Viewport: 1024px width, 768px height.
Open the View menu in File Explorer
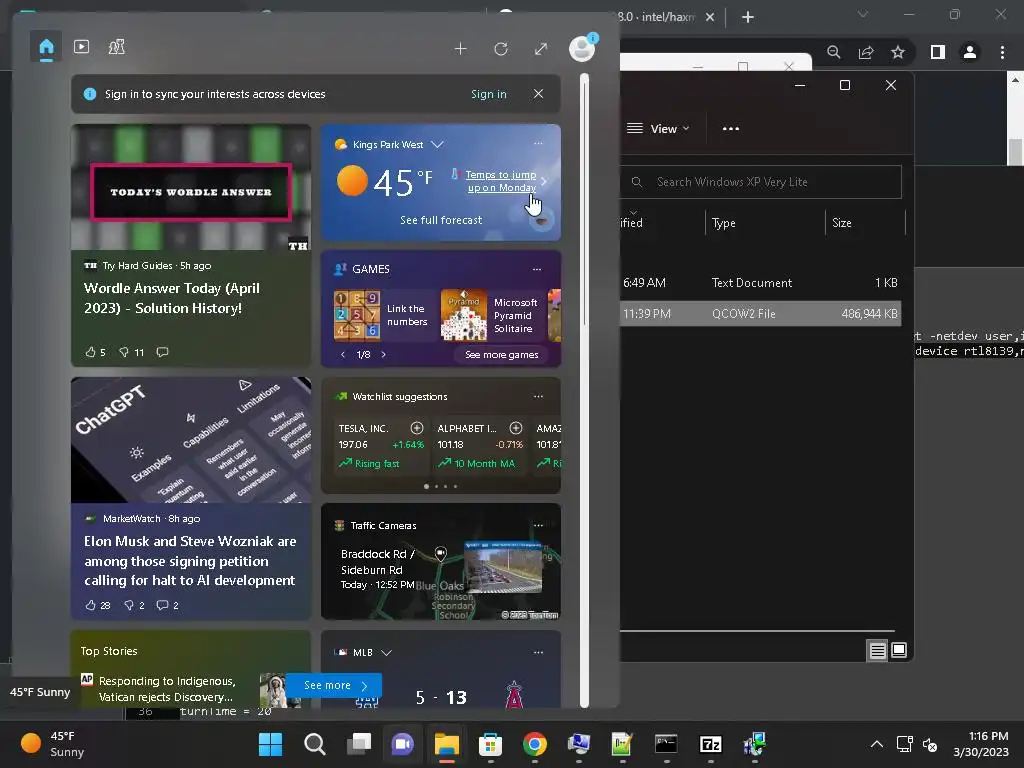pyautogui.click(x=658, y=129)
